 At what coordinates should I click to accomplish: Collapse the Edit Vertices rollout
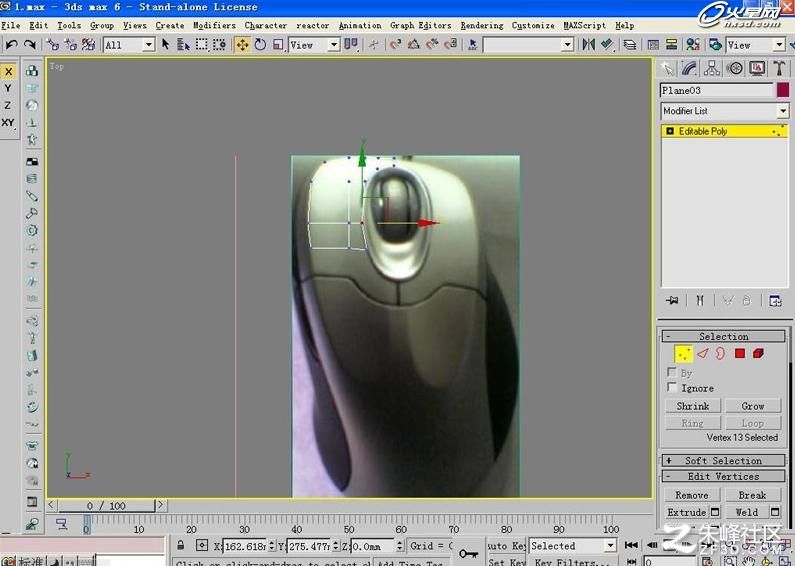724,476
